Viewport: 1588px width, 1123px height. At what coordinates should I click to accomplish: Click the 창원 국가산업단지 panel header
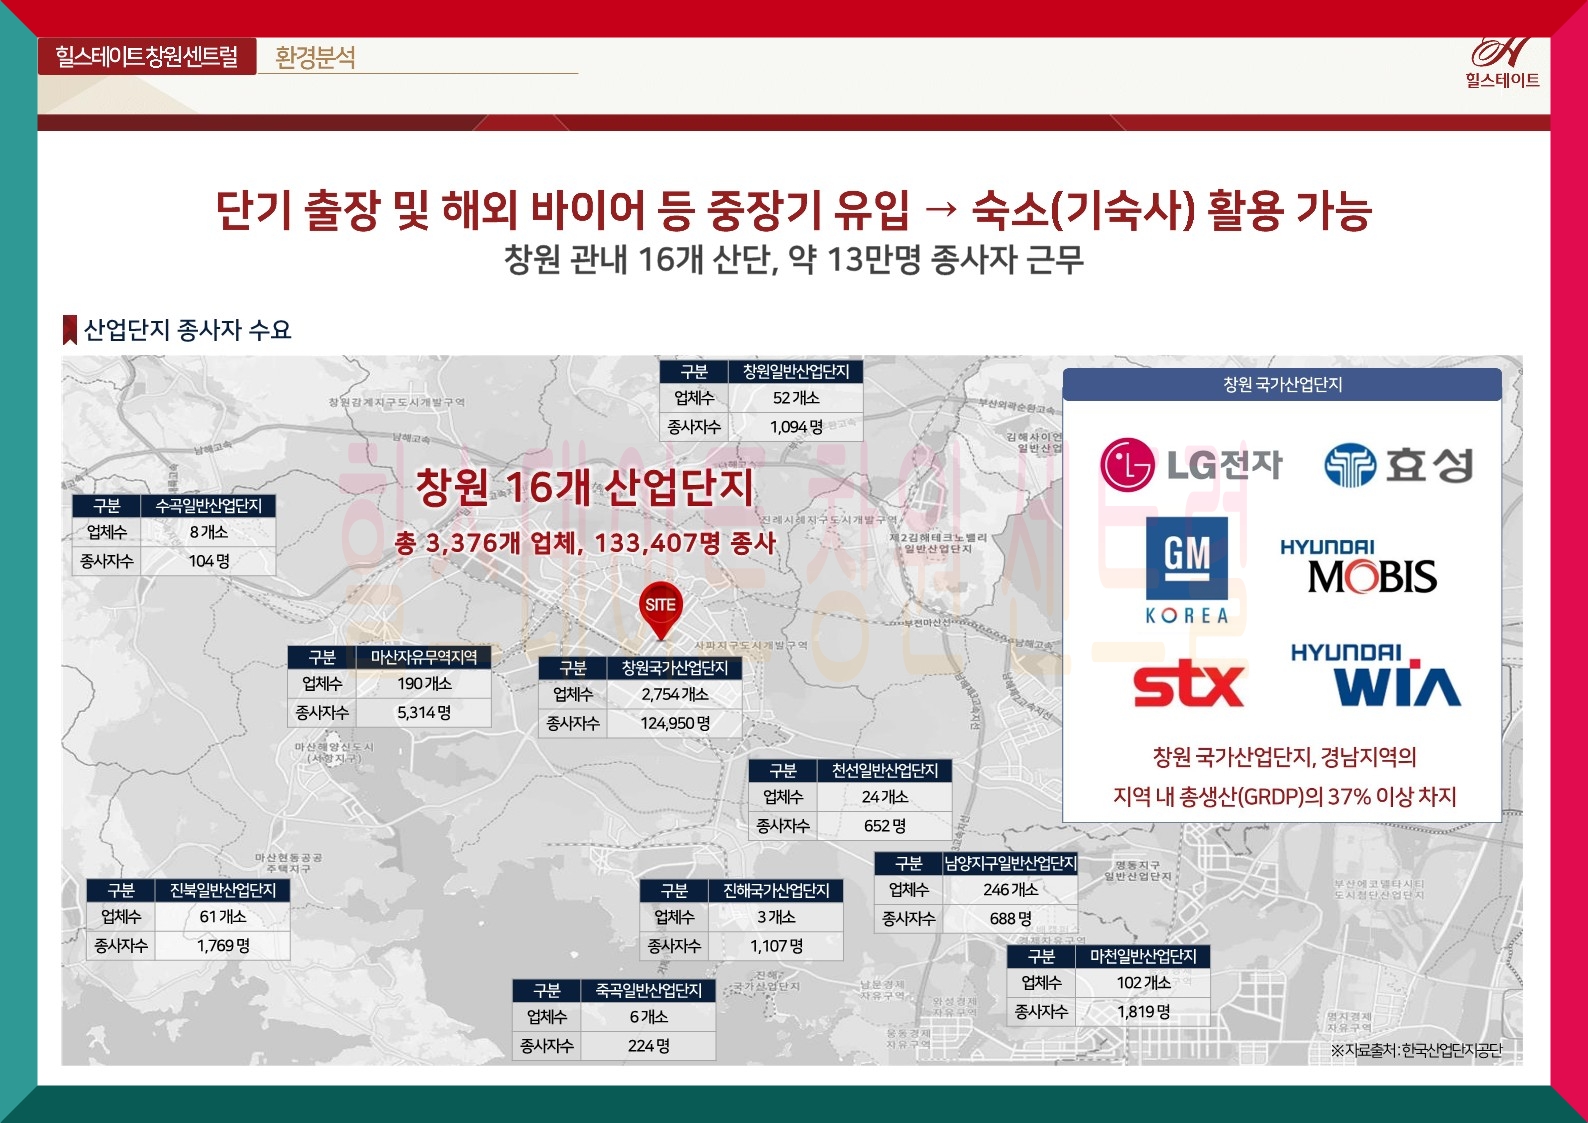pyautogui.click(x=1282, y=385)
